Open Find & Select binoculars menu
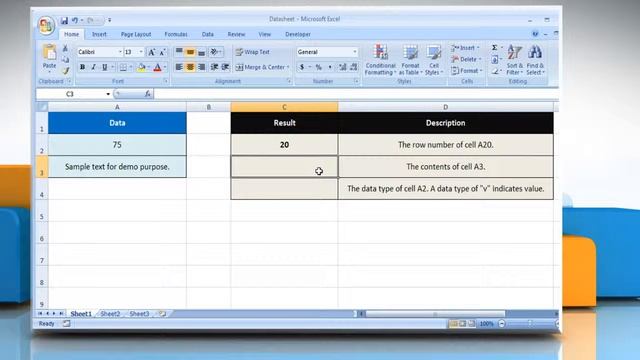The image size is (640, 360). pos(535,60)
